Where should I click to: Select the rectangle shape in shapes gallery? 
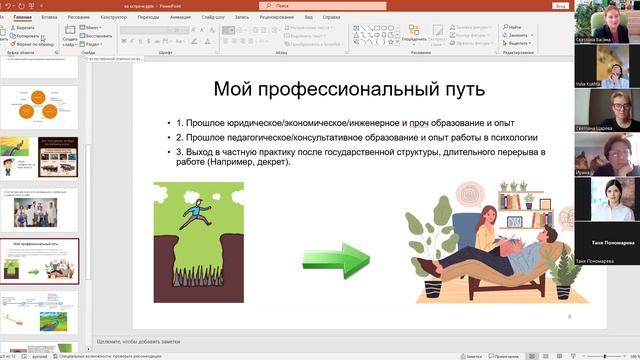coord(377,28)
